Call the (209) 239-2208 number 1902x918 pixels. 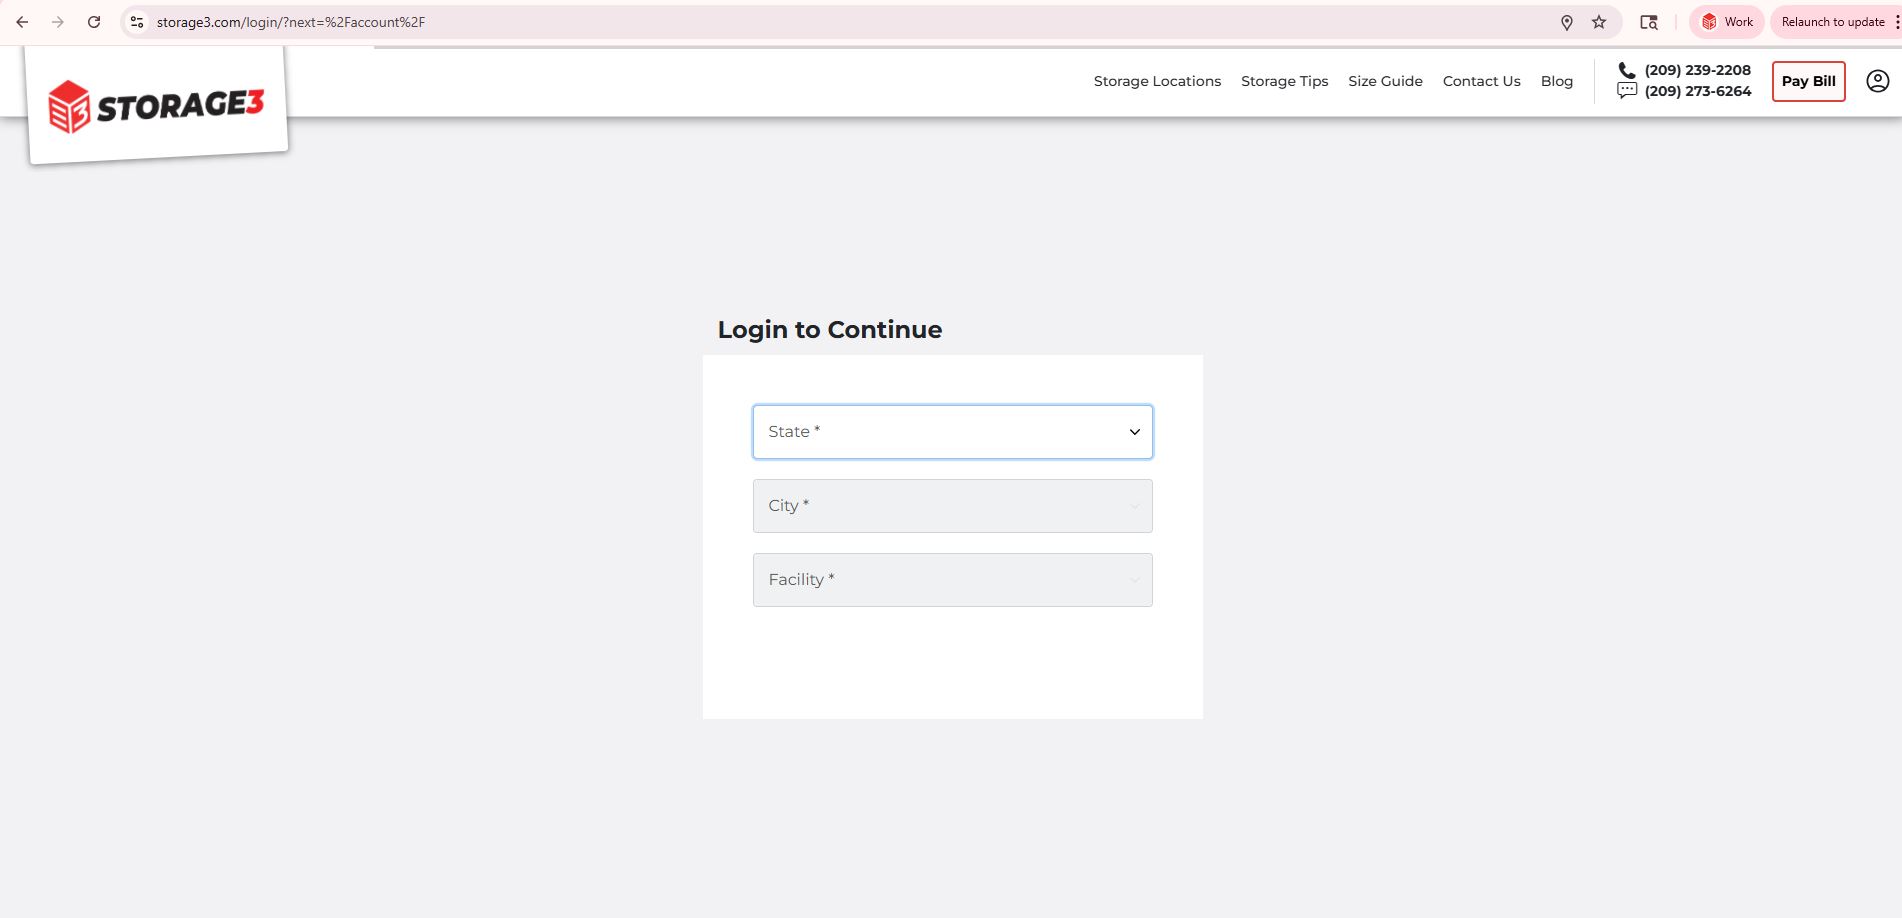coord(1697,70)
